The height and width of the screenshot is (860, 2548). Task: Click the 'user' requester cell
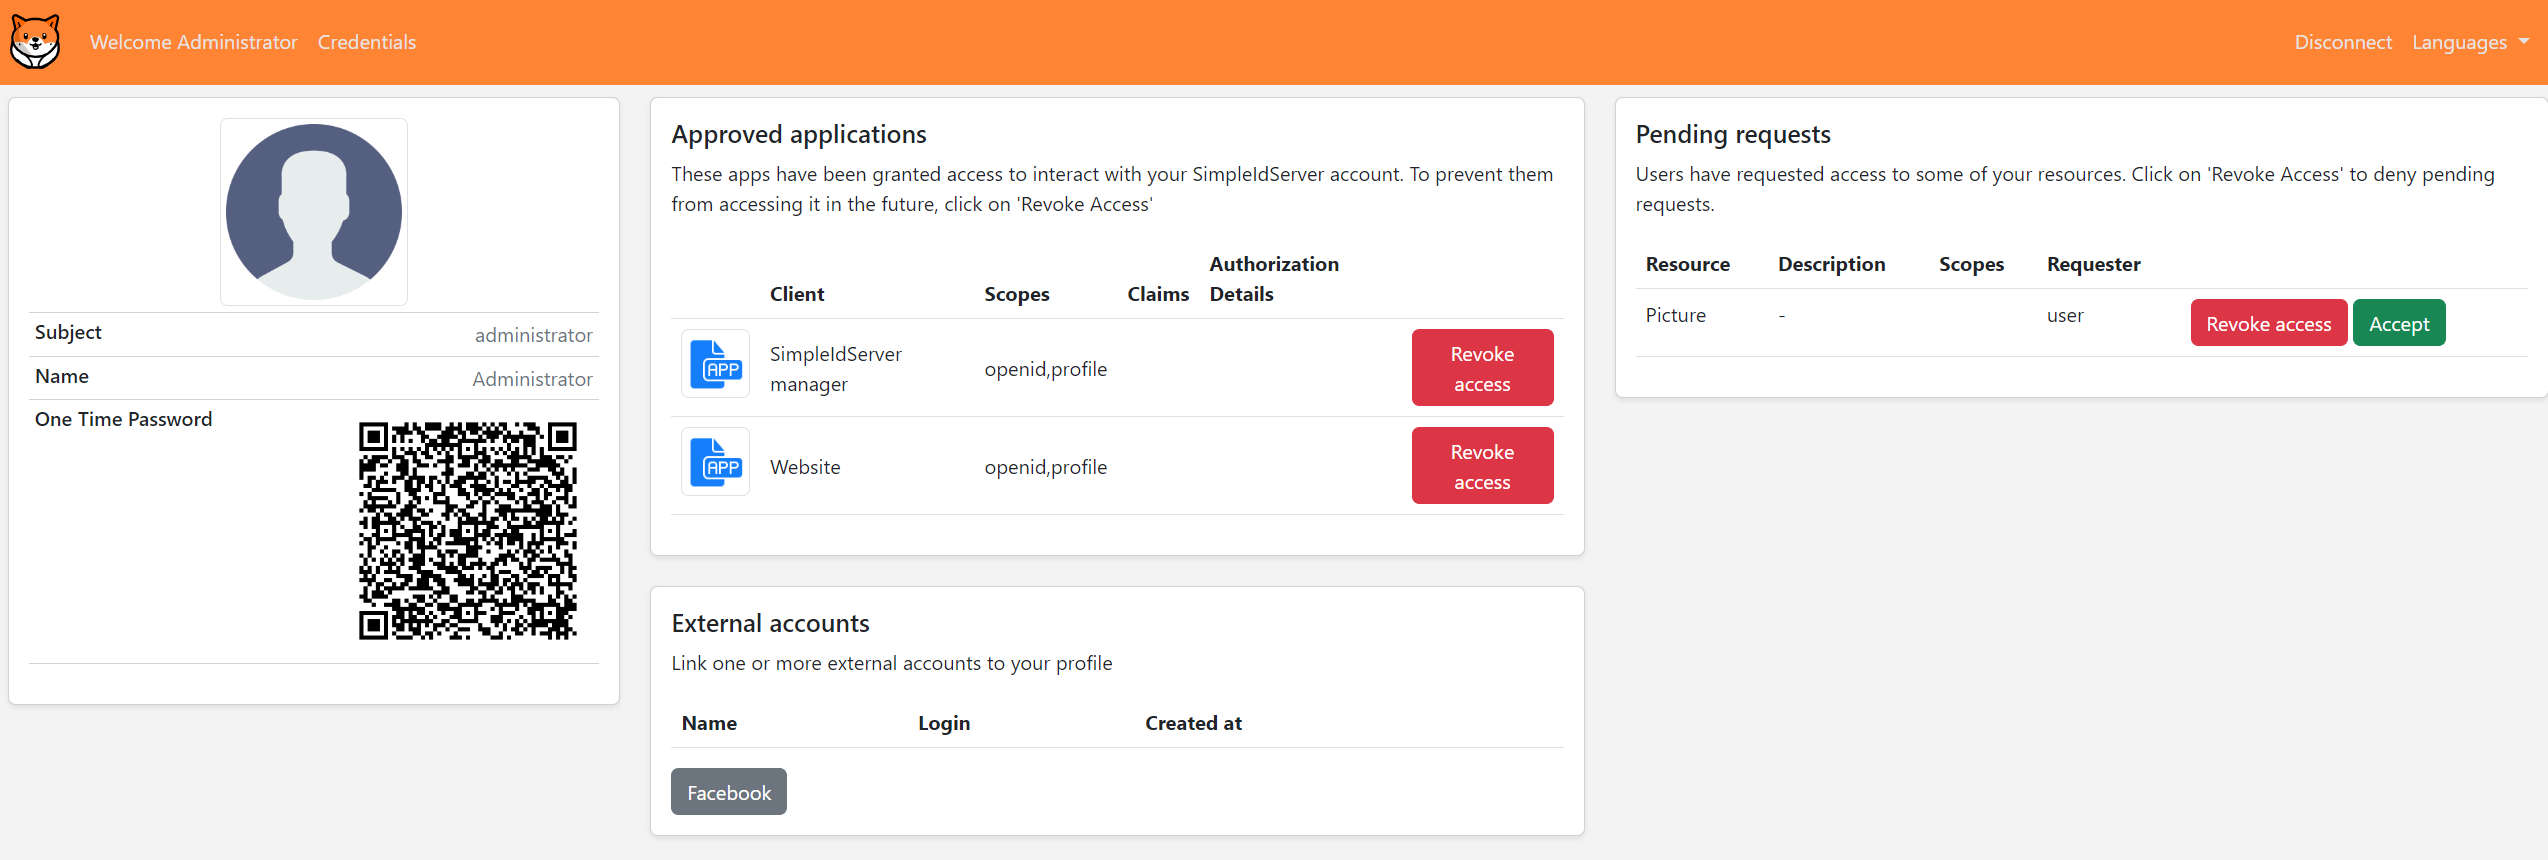(2065, 315)
